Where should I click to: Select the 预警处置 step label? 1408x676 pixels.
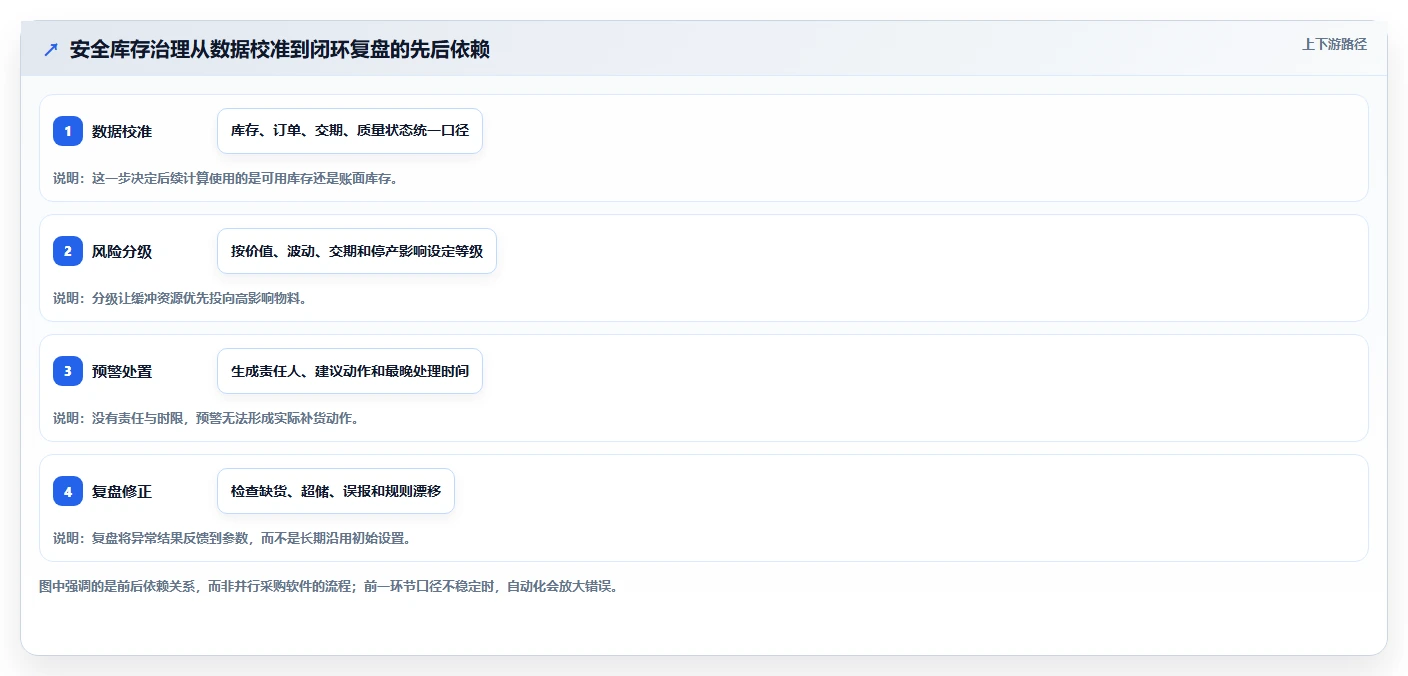point(122,371)
